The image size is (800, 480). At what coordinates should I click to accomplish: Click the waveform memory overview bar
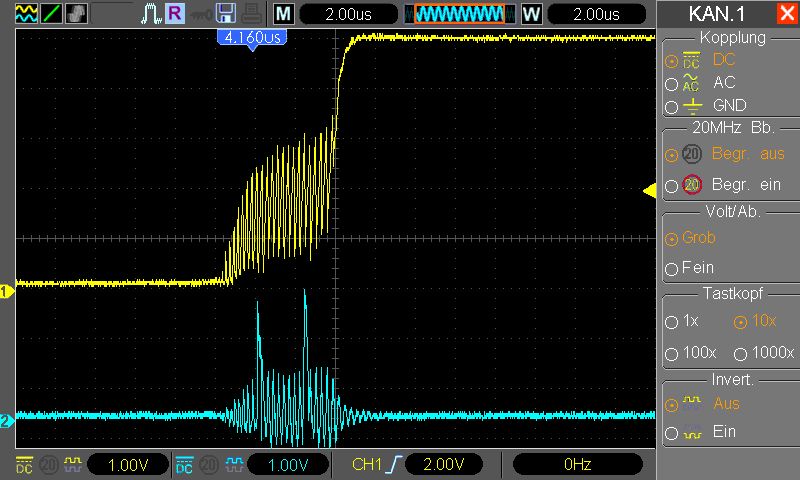pos(459,14)
